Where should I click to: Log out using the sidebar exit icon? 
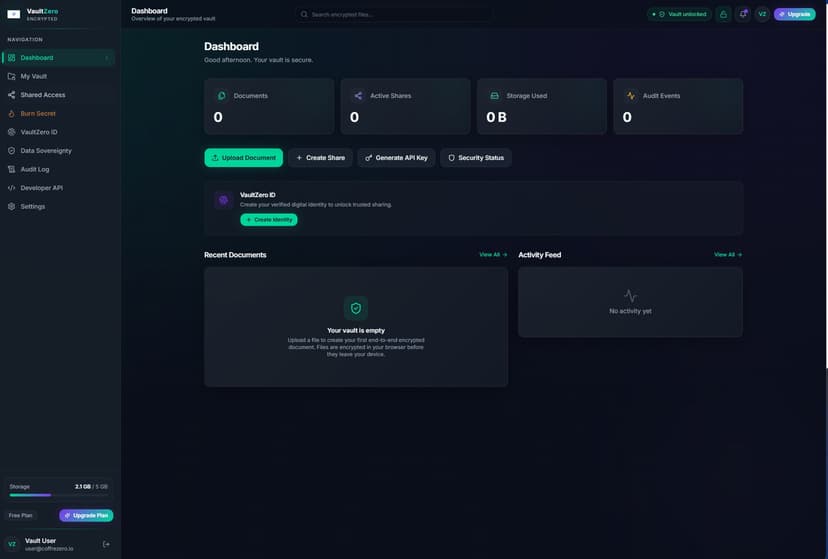pos(106,544)
